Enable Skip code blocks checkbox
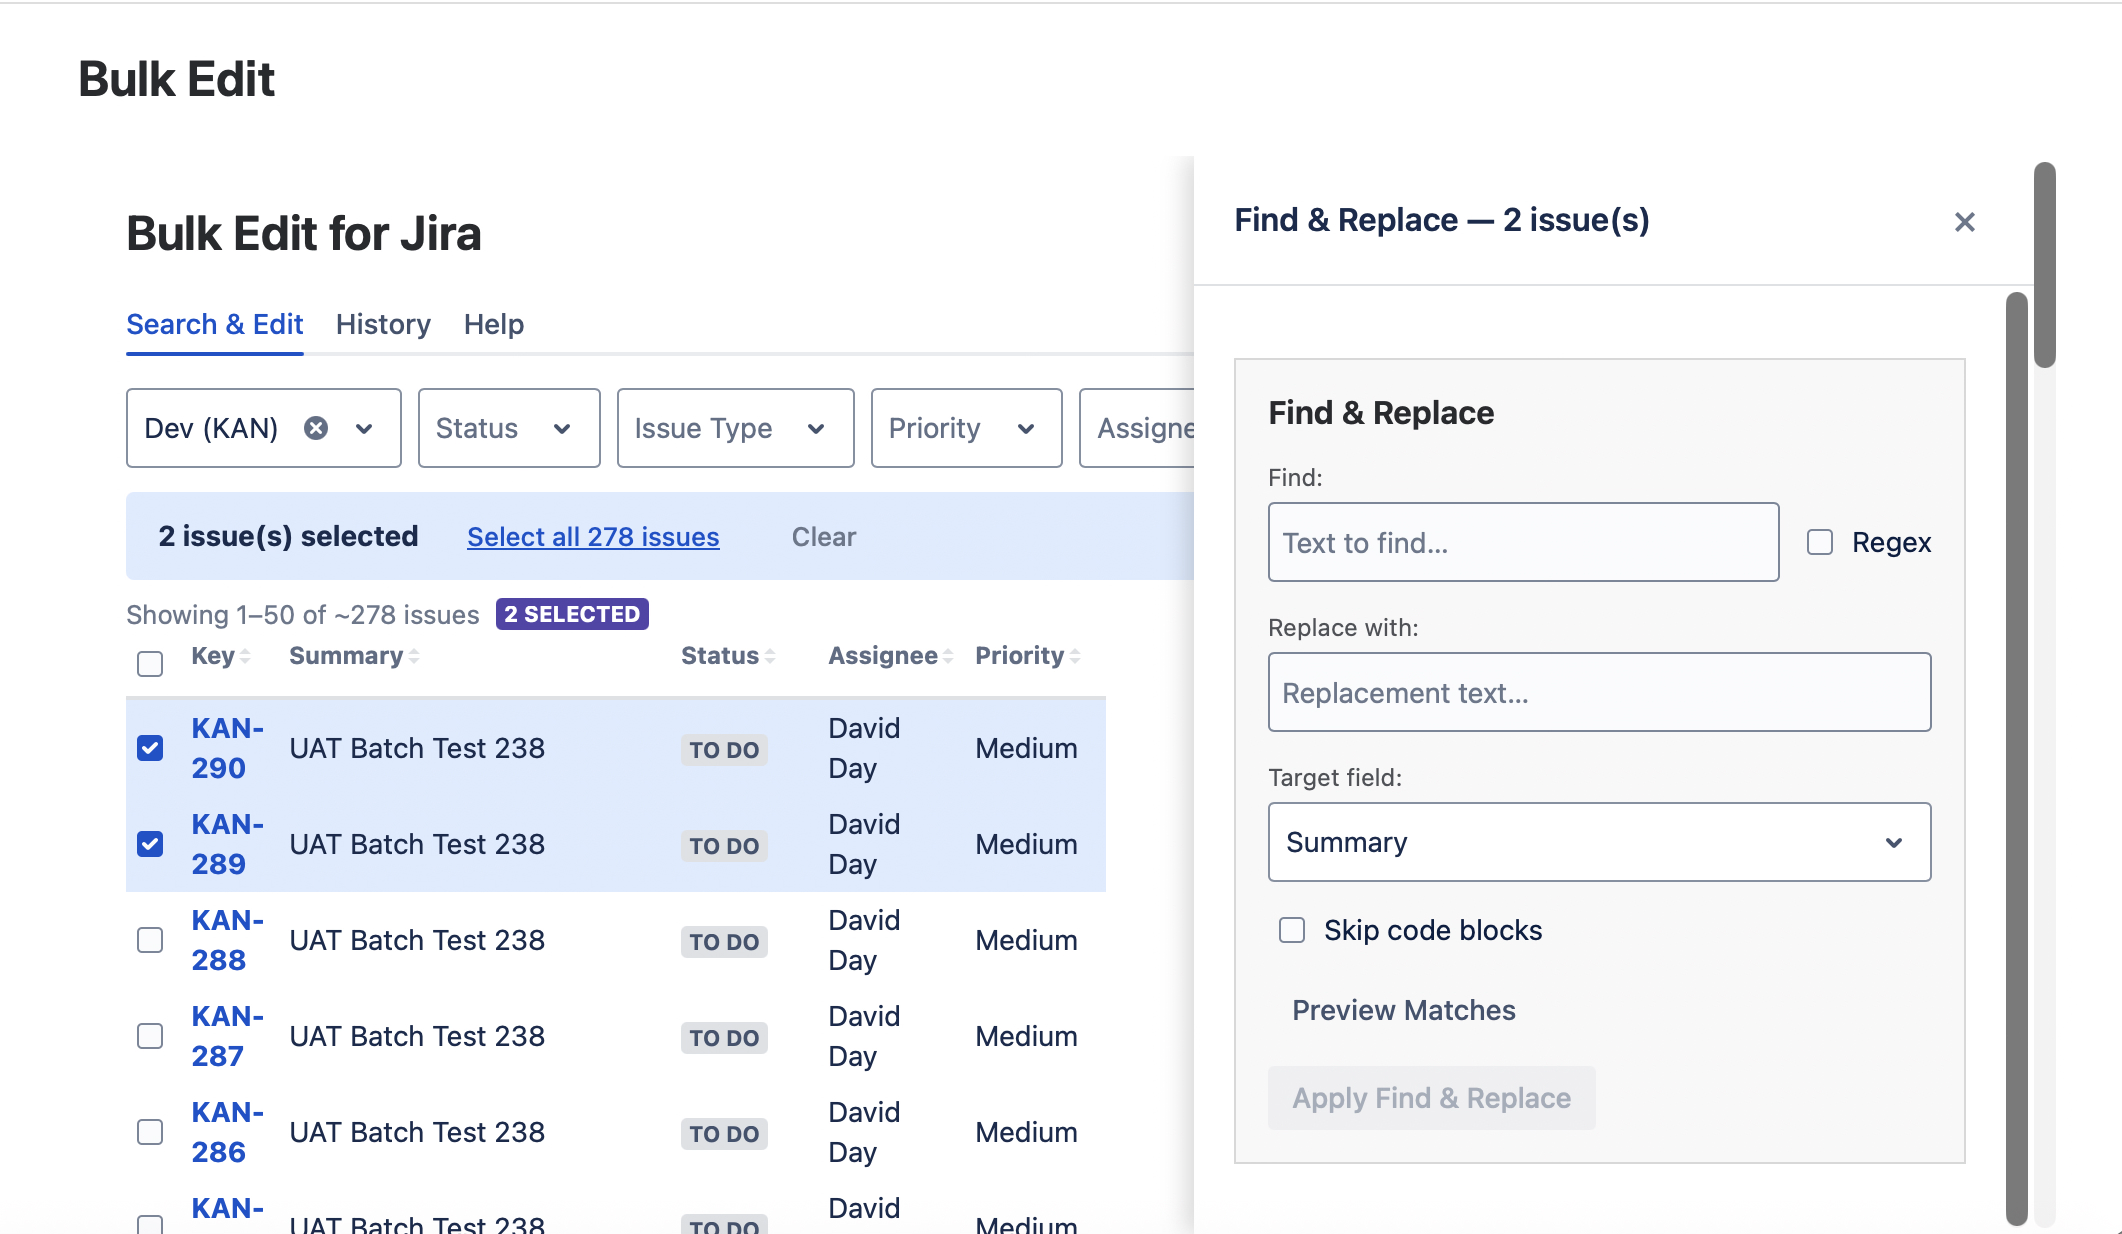This screenshot has width=2122, height=1234. [x=1292, y=930]
